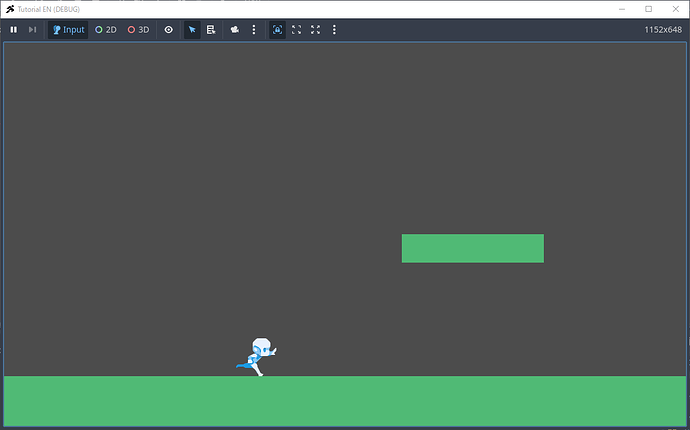The height and width of the screenshot is (430, 690).
Task: Set fixed size embedded window mode
Action: pos(296,30)
